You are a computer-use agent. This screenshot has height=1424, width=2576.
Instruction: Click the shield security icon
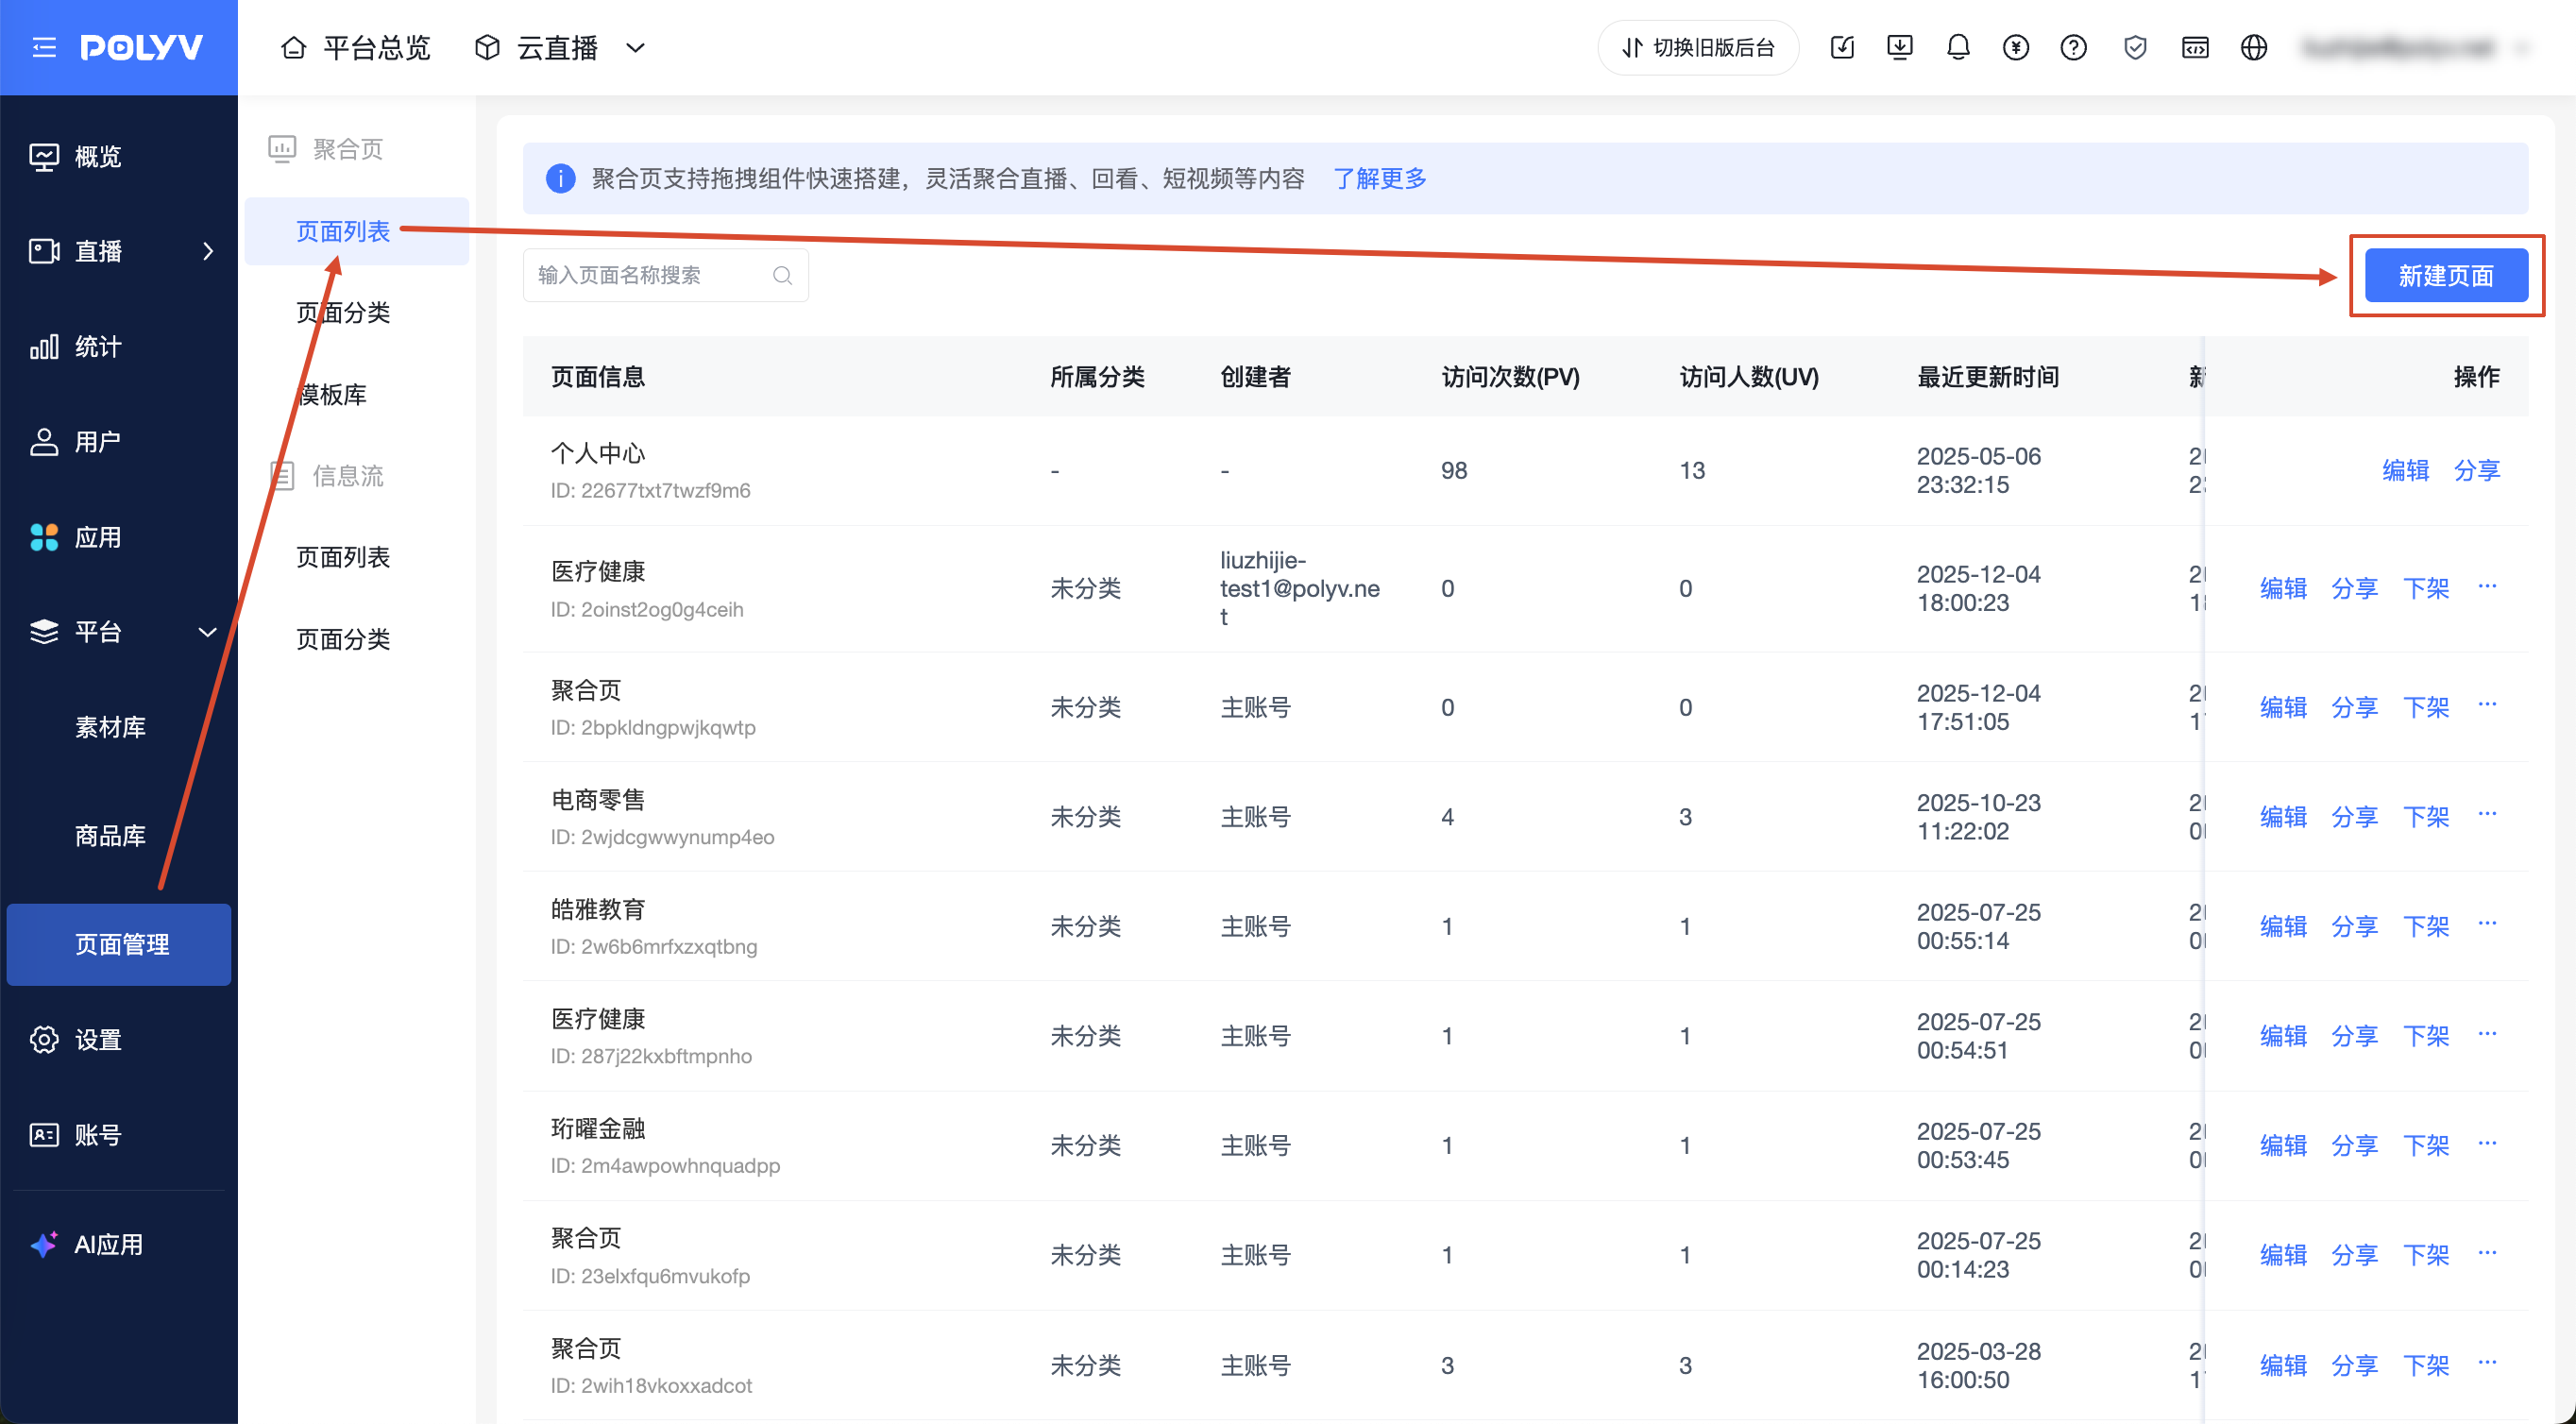[x=2135, y=47]
